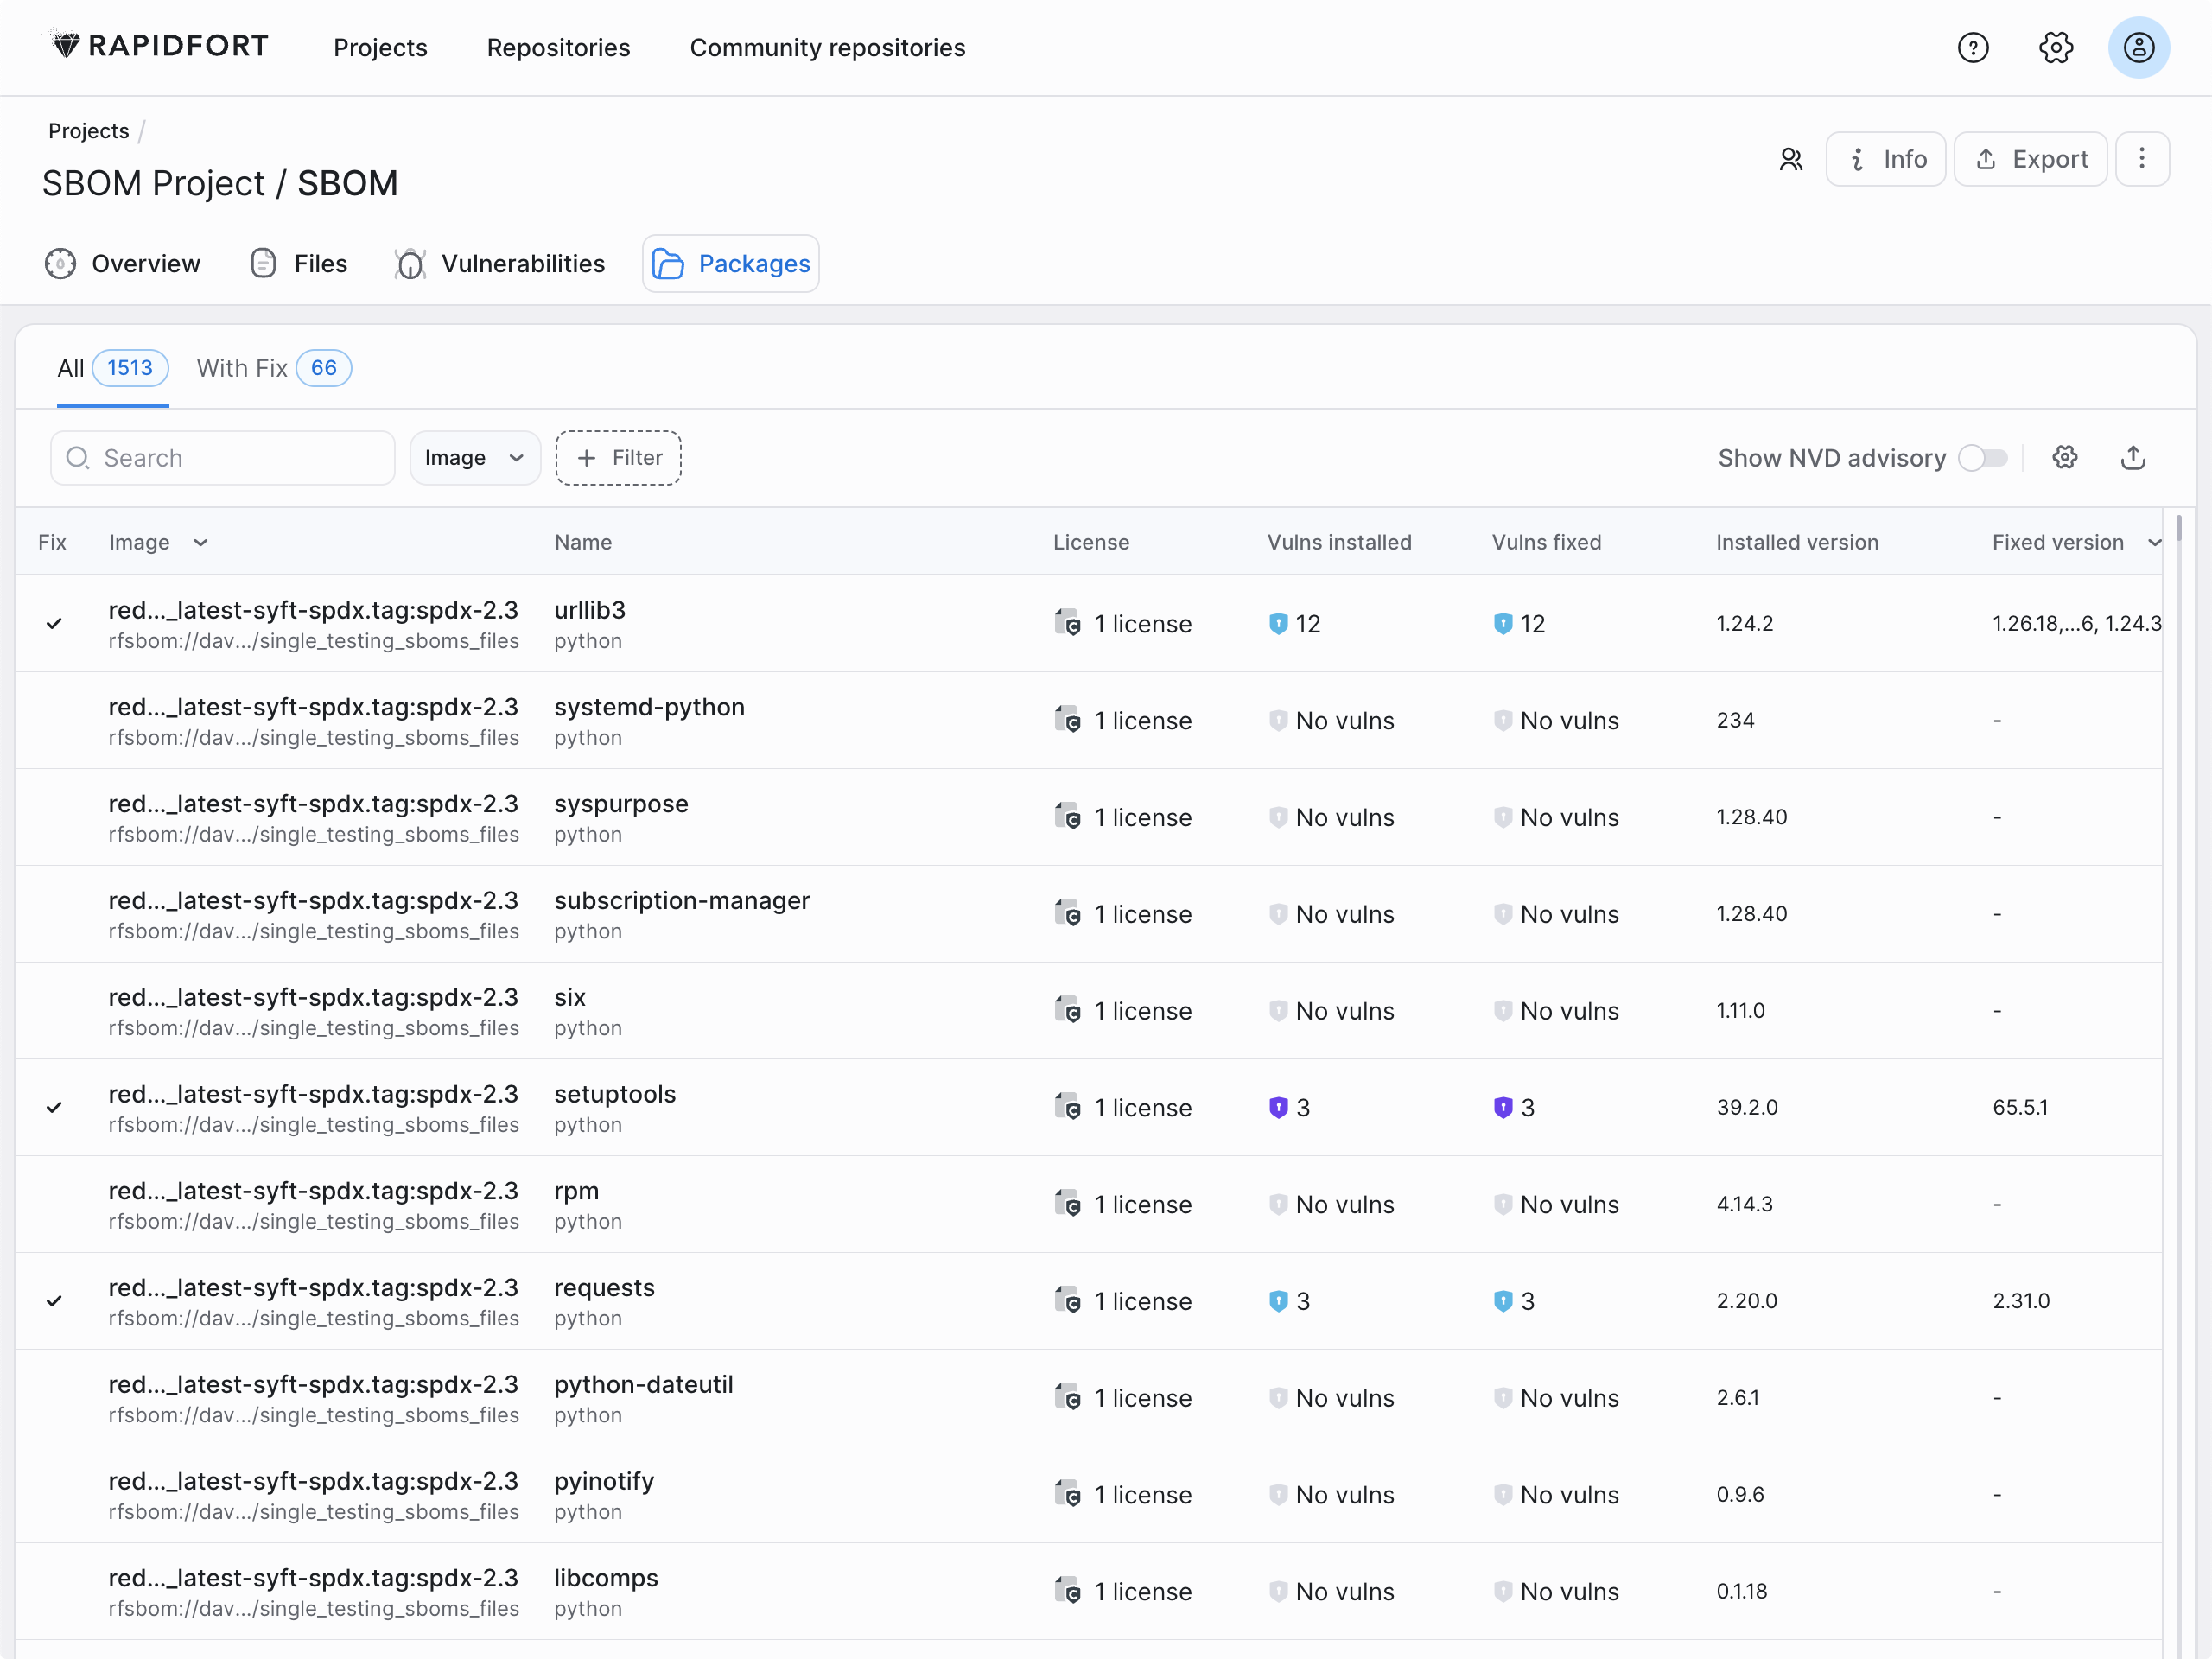Click installed version 2.20.0 for requests

pos(1746,1300)
